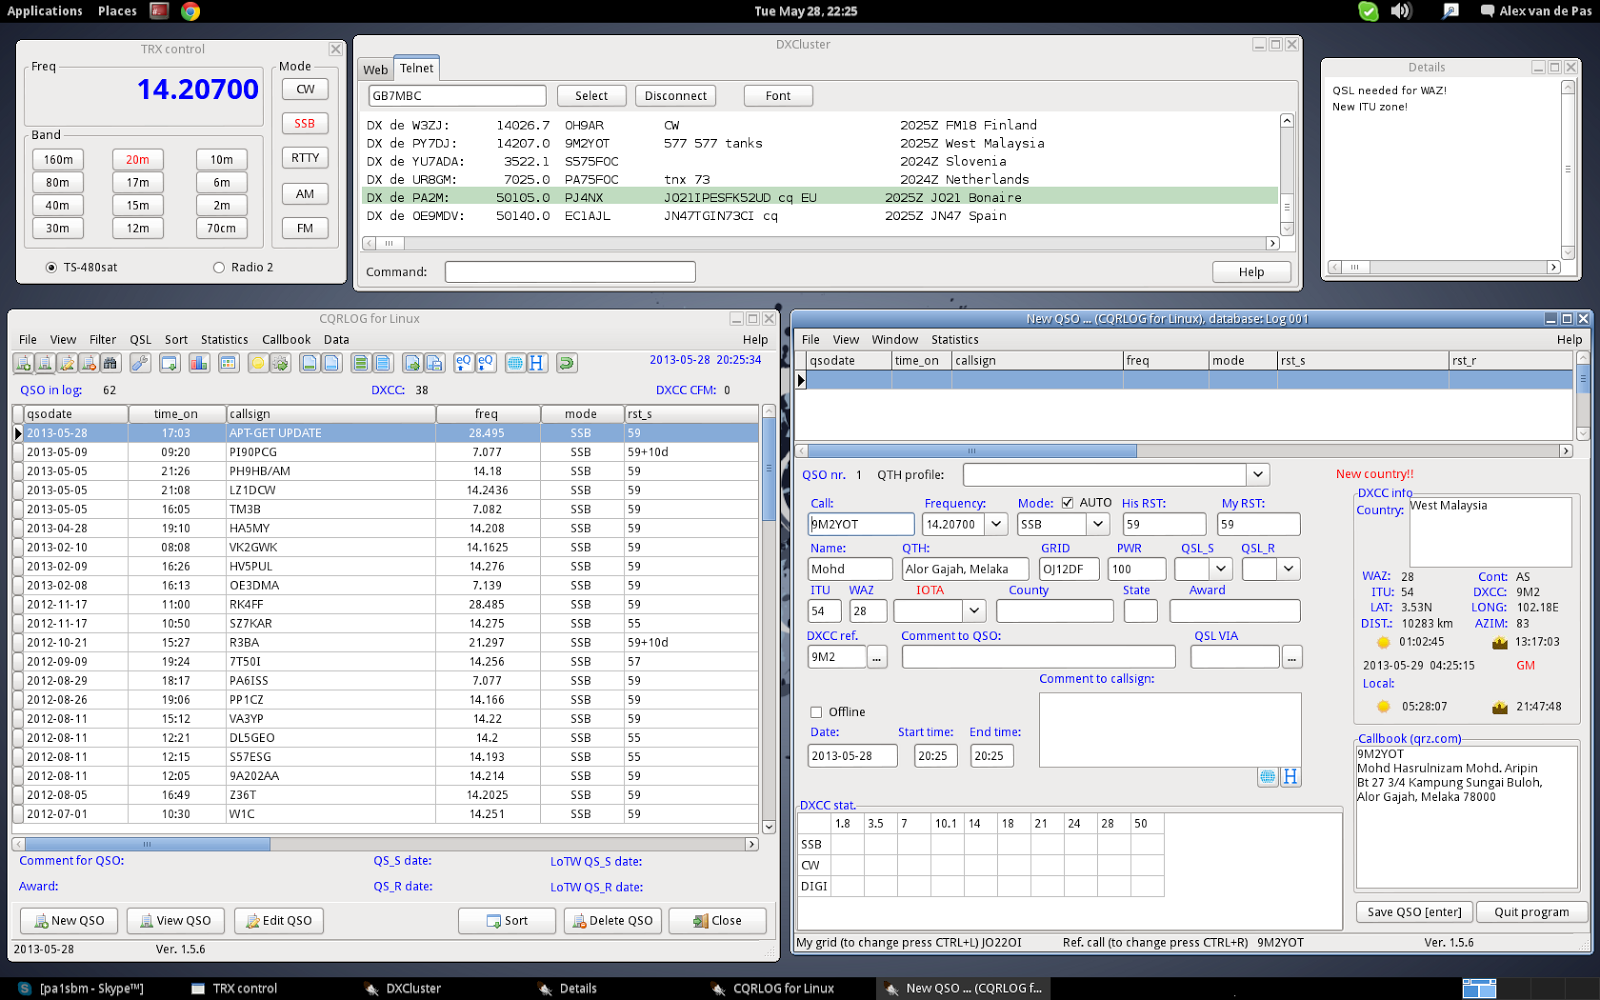Expand the QSL_R dropdown
The height and width of the screenshot is (1000, 1600).
click(x=1289, y=569)
